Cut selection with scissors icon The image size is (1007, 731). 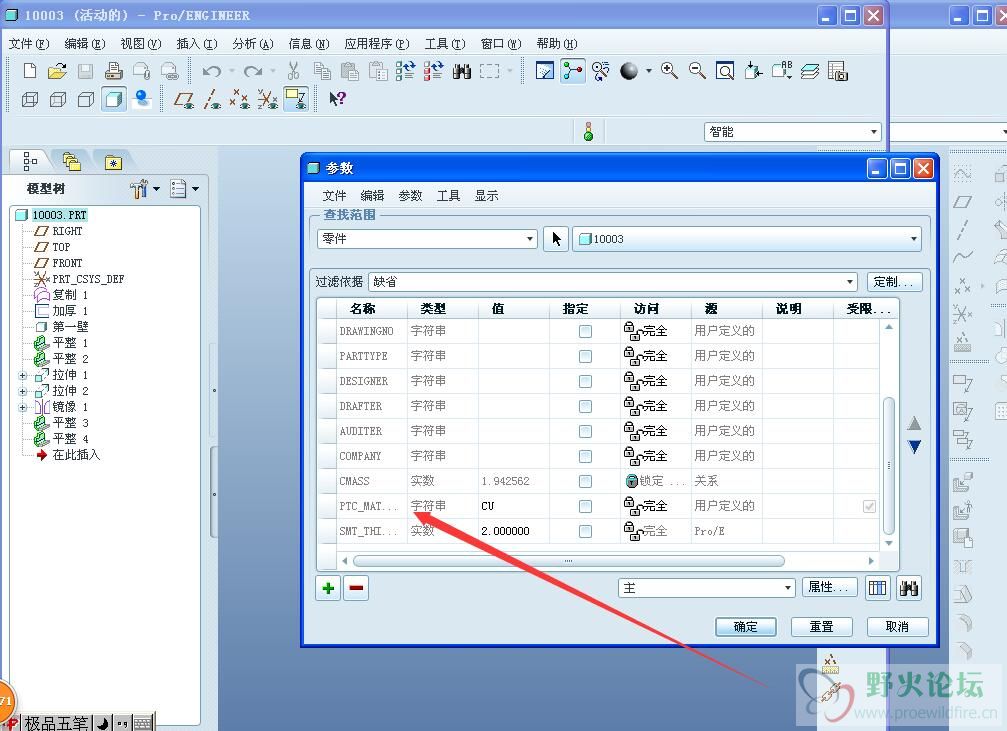(293, 71)
